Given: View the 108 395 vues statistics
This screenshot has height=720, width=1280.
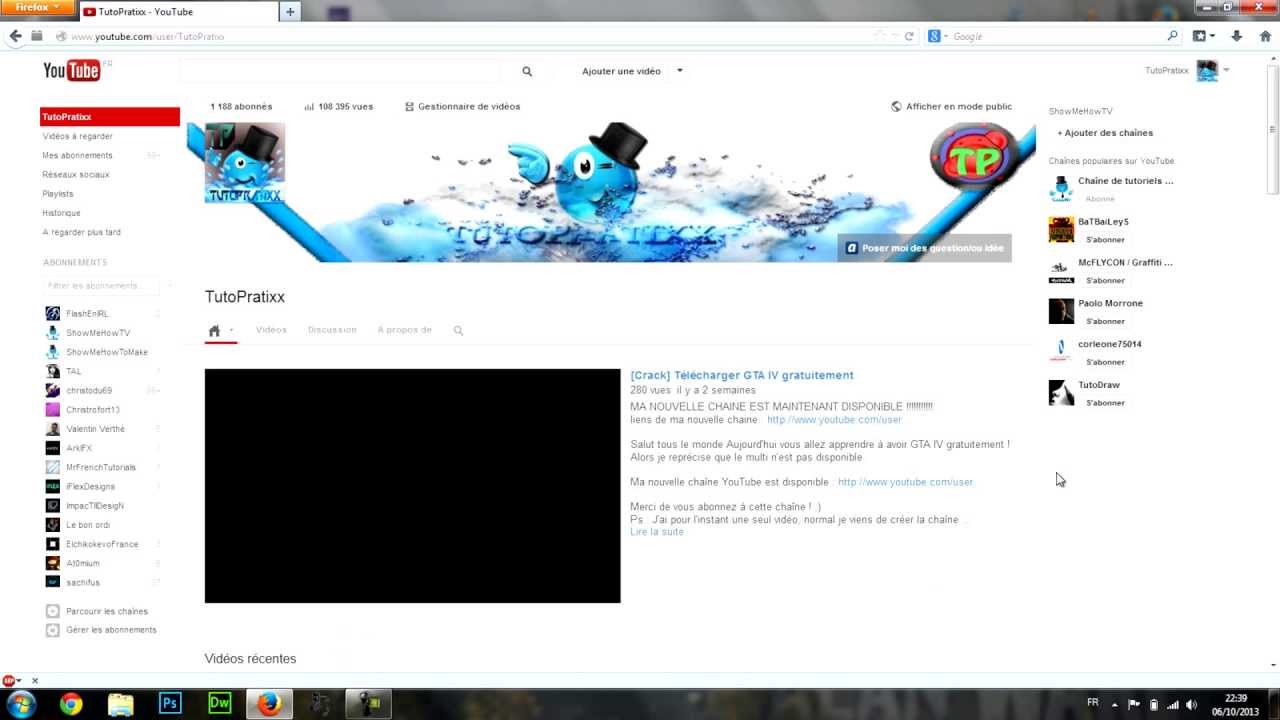Looking at the screenshot, I should 338,106.
